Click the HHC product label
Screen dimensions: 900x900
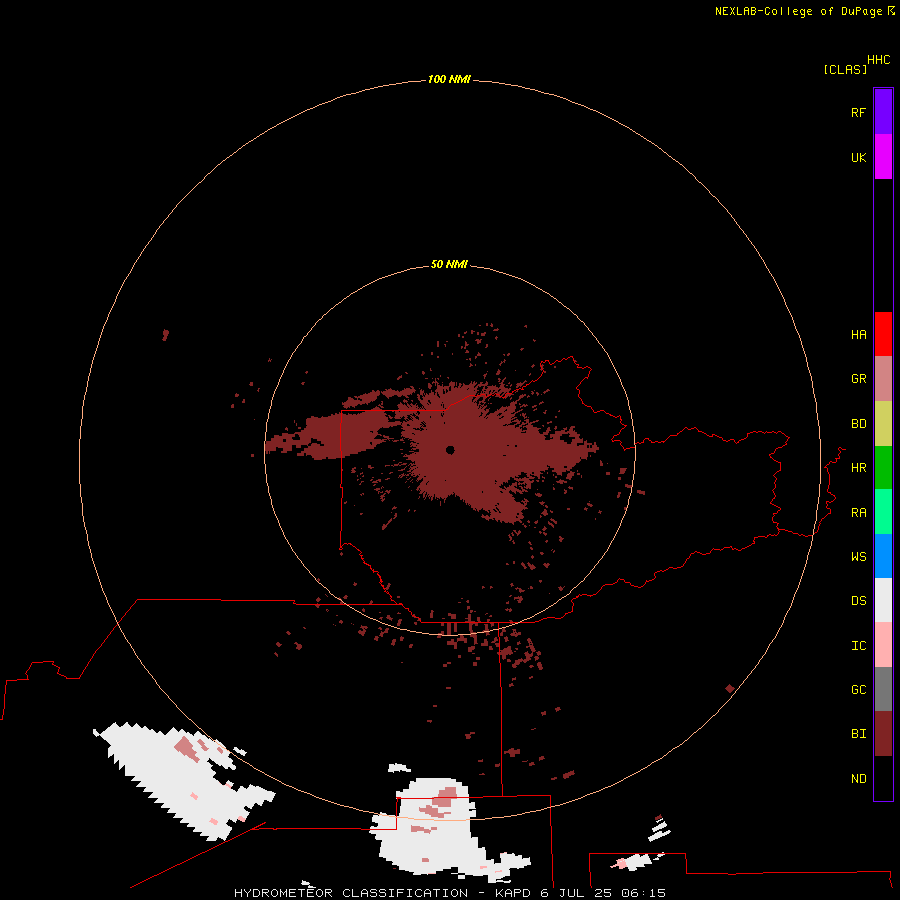pyautogui.click(x=878, y=60)
